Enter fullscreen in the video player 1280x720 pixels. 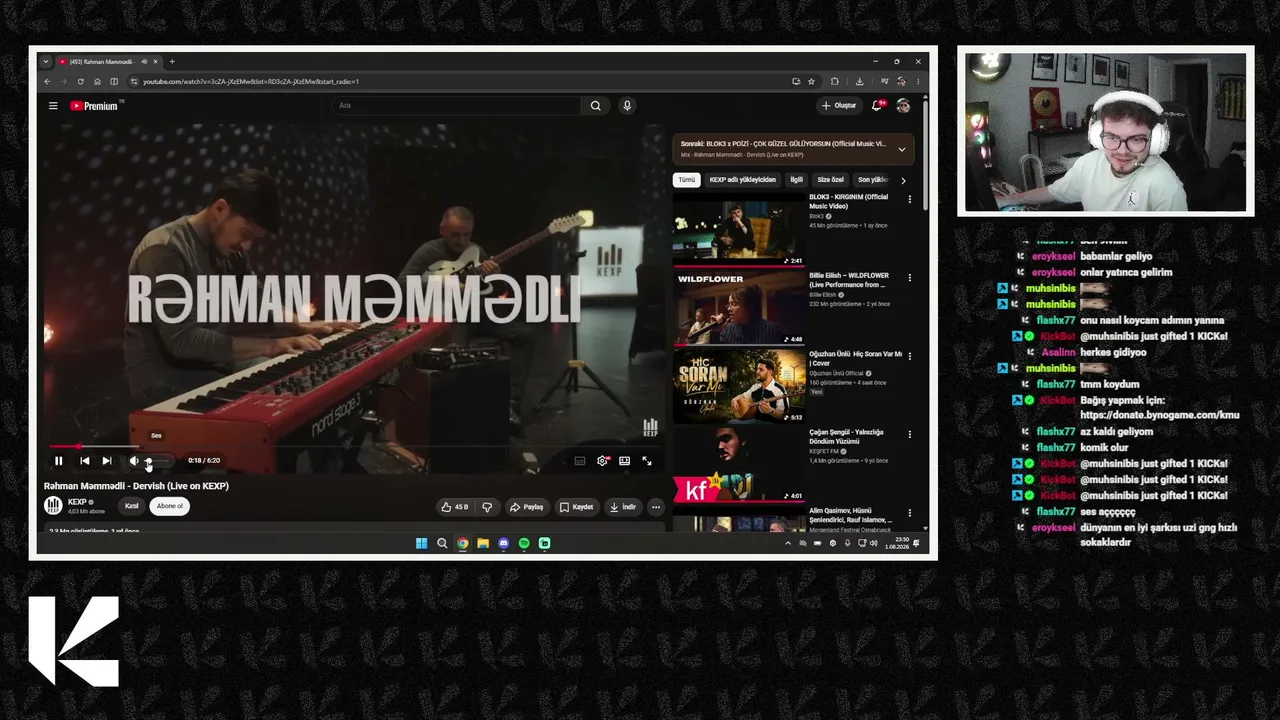click(647, 461)
